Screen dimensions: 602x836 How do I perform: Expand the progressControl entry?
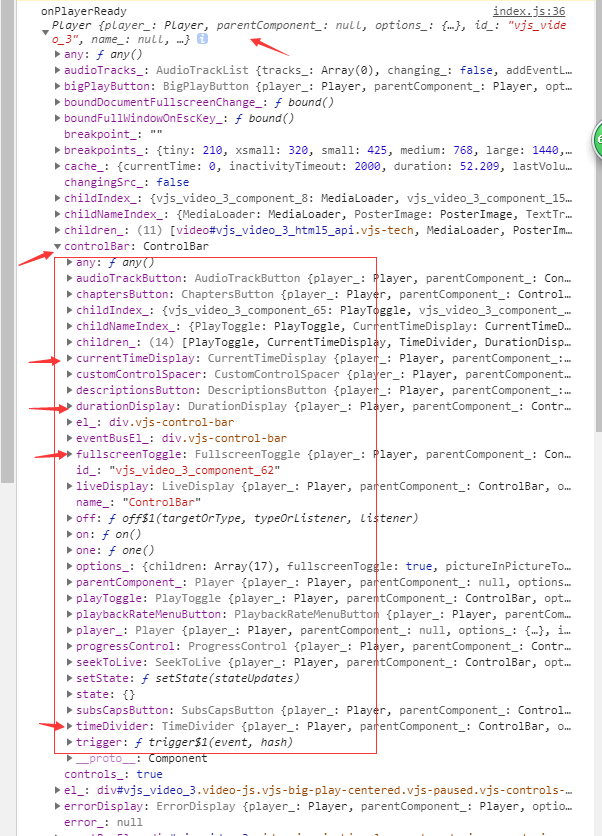point(69,646)
